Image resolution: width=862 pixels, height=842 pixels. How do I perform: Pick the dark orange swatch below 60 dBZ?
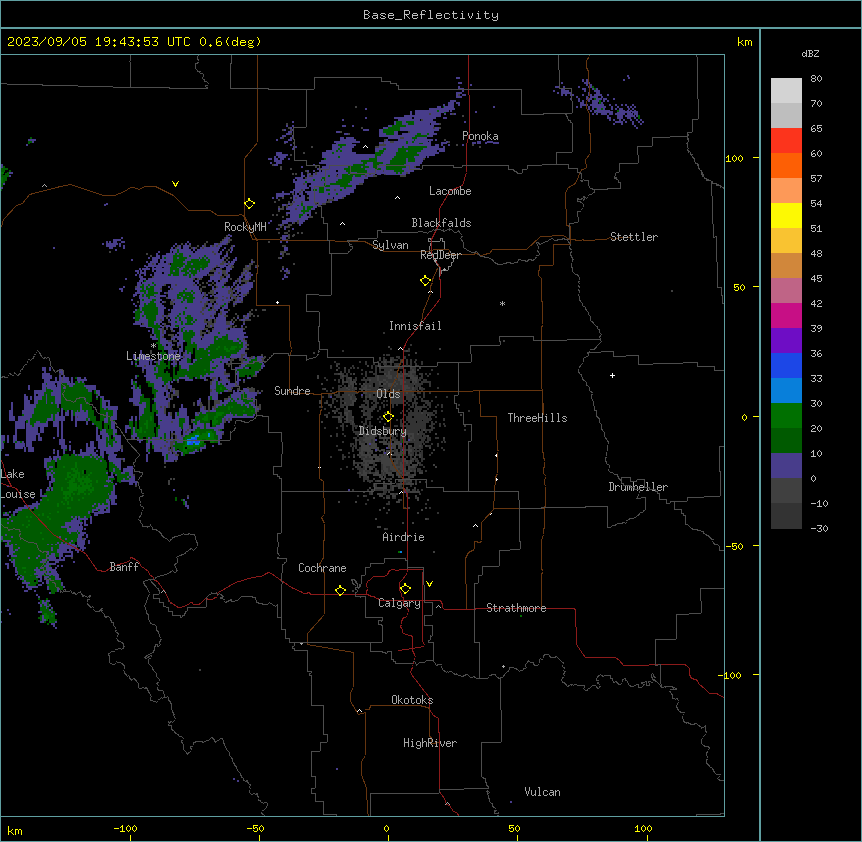pyautogui.click(x=786, y=166)
